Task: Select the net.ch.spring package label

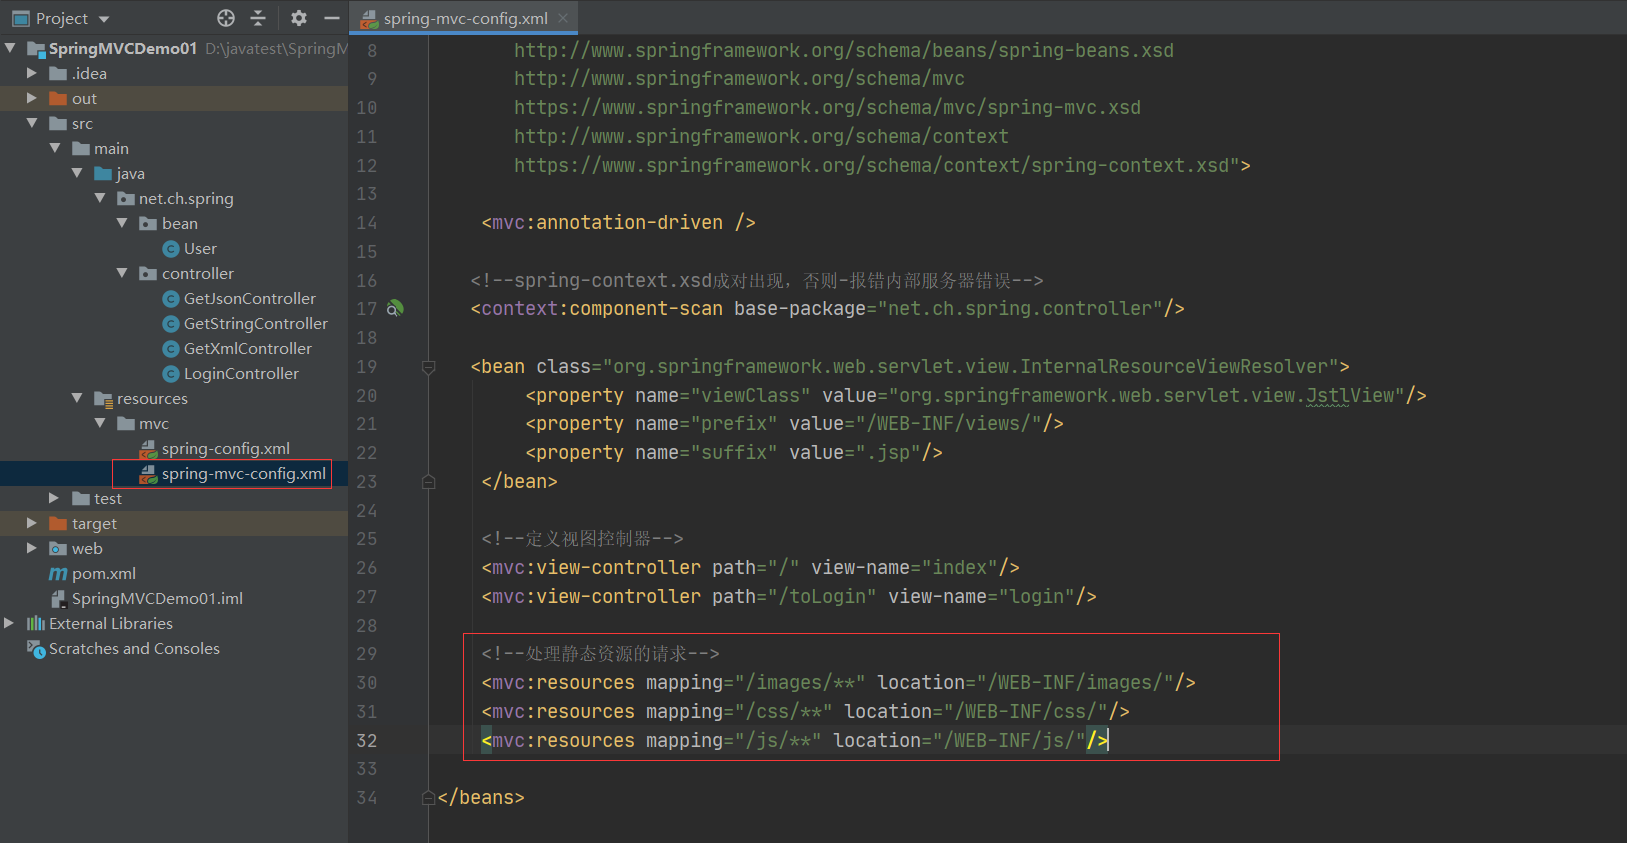Action: (186, 199)
